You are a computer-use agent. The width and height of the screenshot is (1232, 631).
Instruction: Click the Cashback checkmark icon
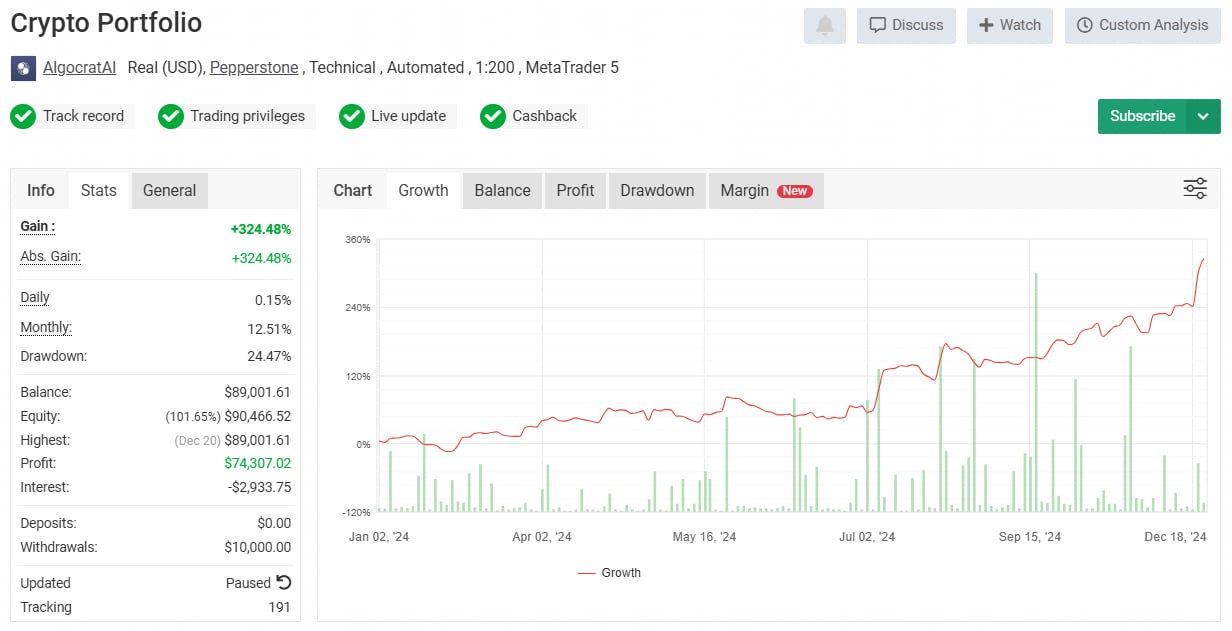pyautogui.click(x=493, y=116)
